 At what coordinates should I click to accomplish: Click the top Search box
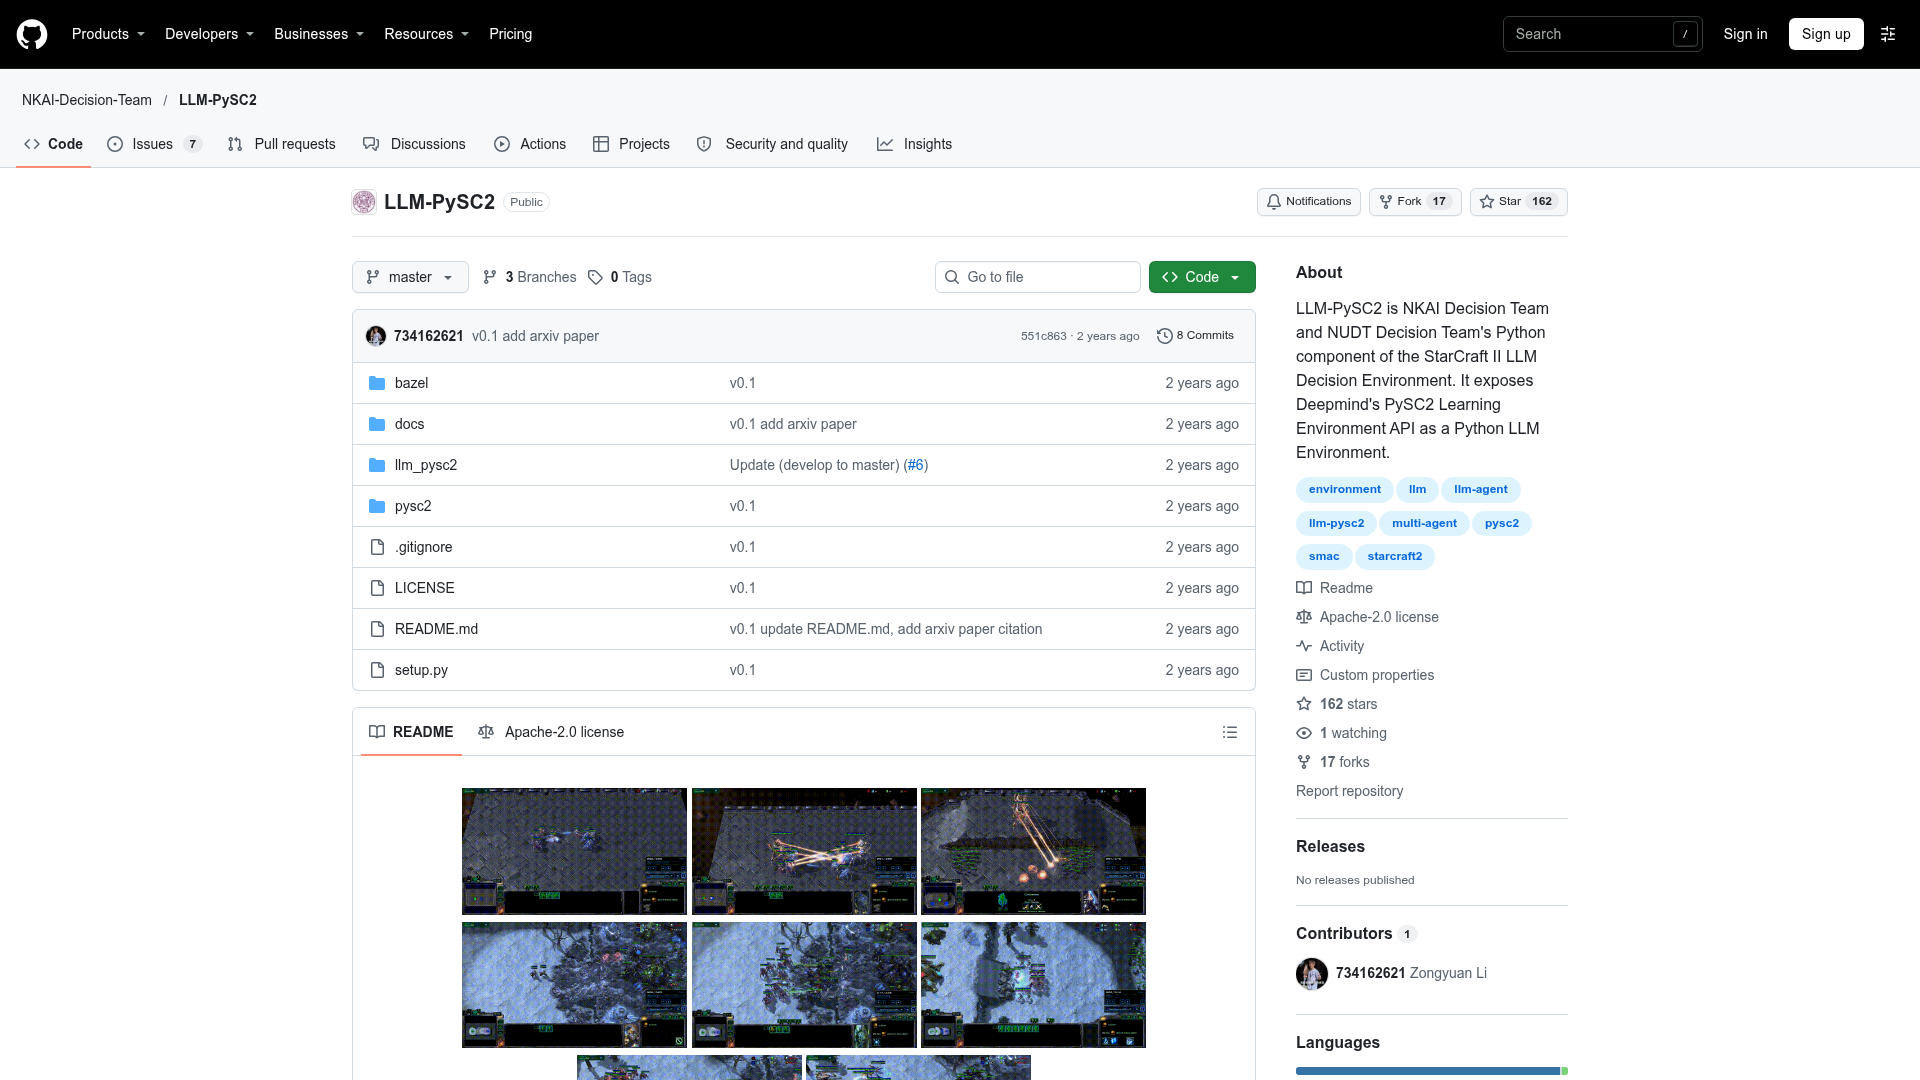point(1602,34)
